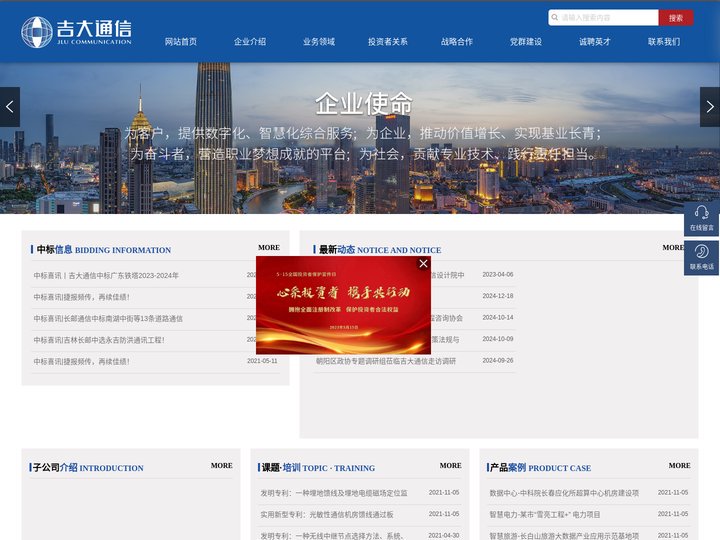720x540 pixels.
Task: Close the red popup advertisement
Action: [x=423, y=264]
